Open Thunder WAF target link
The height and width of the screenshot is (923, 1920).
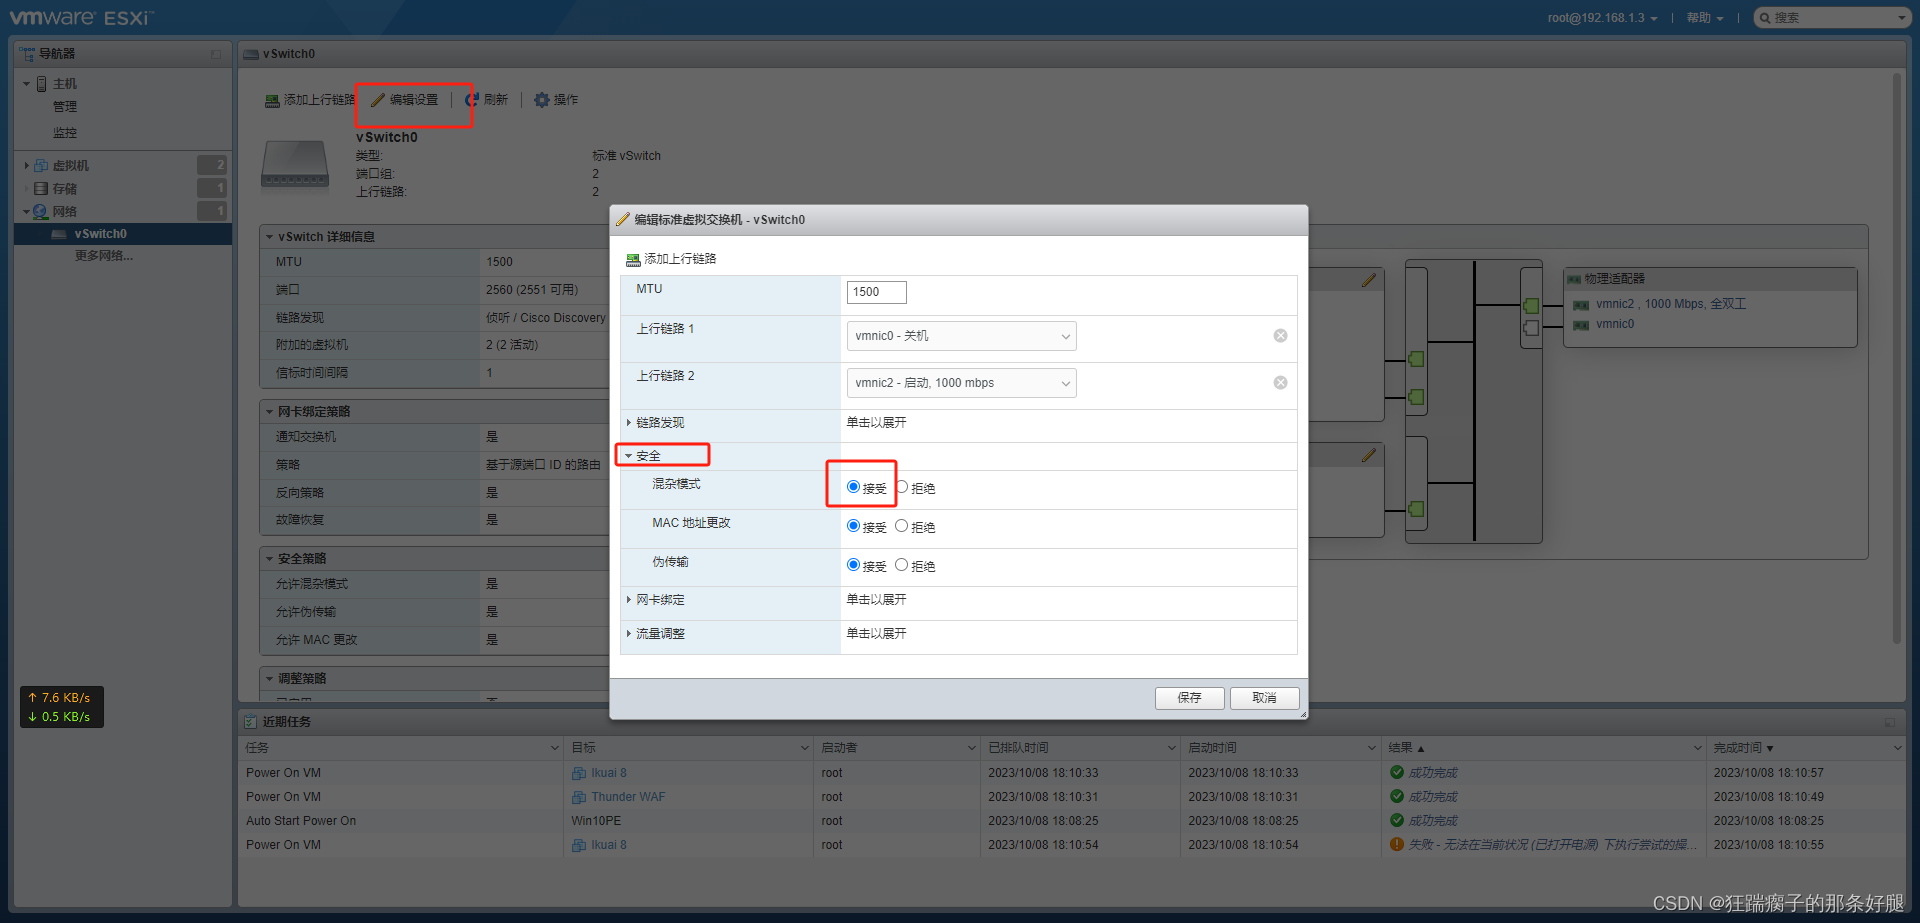click(628, 797)
